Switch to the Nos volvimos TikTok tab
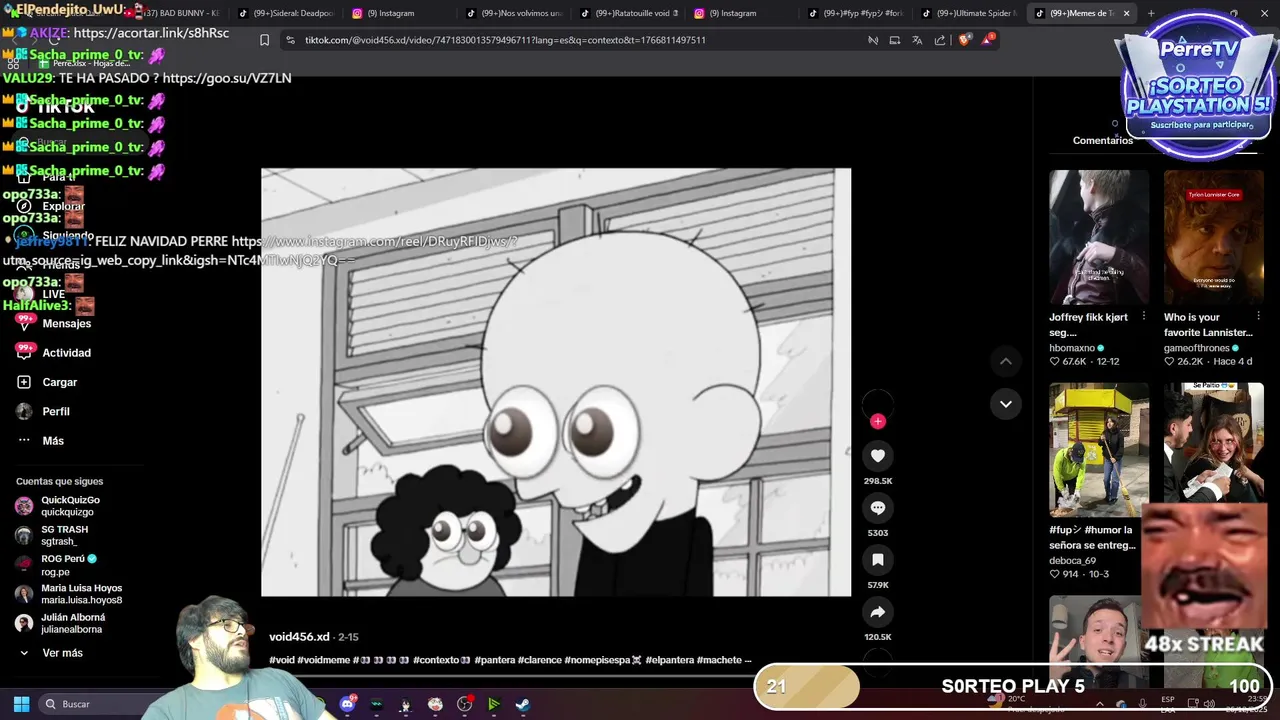1280x720 pixels. (x=515, y=13)
